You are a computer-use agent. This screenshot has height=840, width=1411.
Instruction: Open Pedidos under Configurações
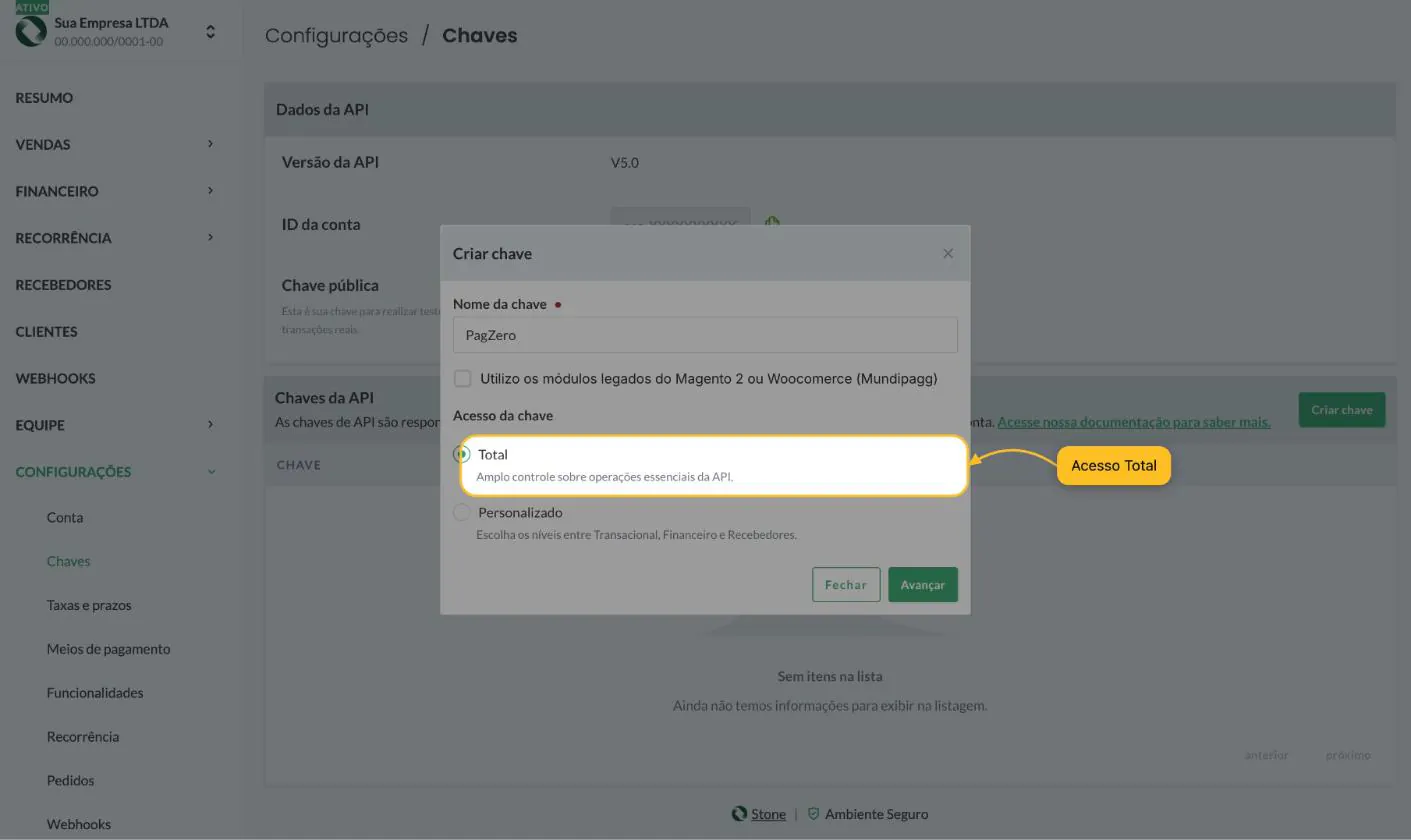[x=70, y=780]
